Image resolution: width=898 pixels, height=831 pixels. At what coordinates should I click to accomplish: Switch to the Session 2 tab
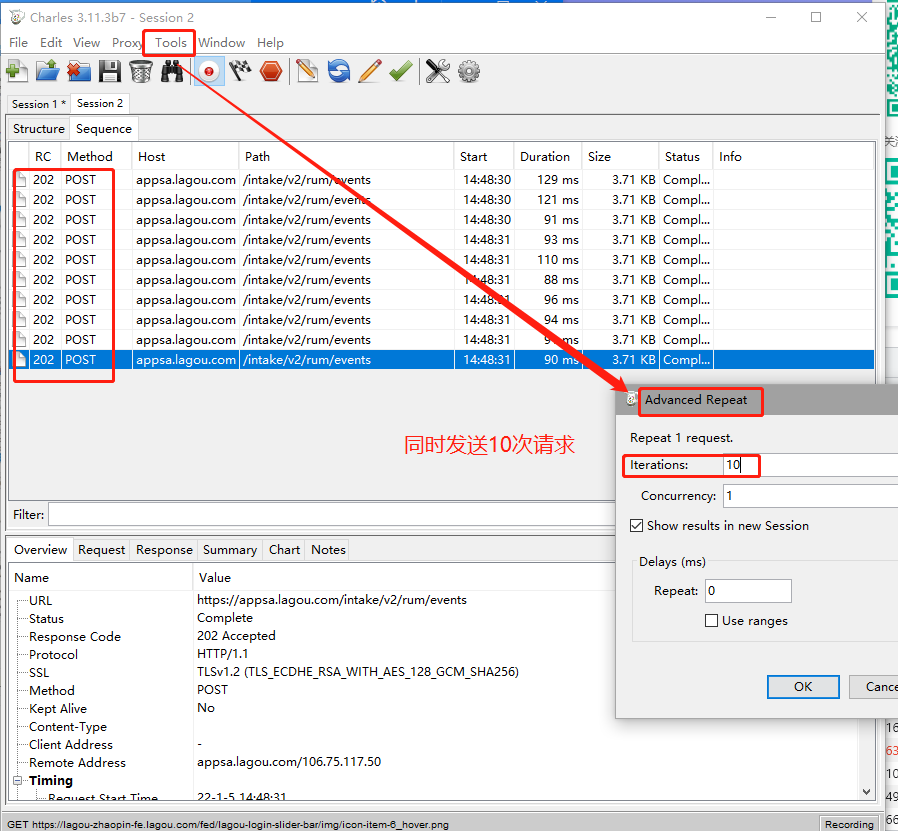point(100,104)
